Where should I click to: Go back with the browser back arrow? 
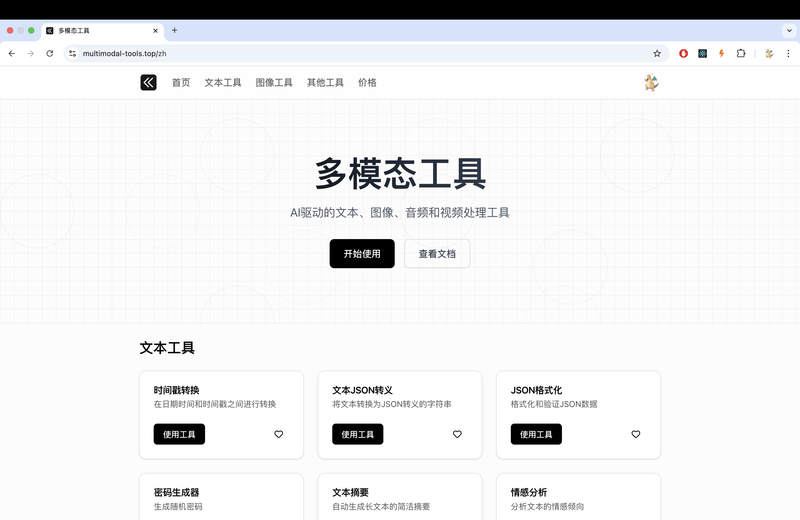pyautogui.click(x=12, y=53)
